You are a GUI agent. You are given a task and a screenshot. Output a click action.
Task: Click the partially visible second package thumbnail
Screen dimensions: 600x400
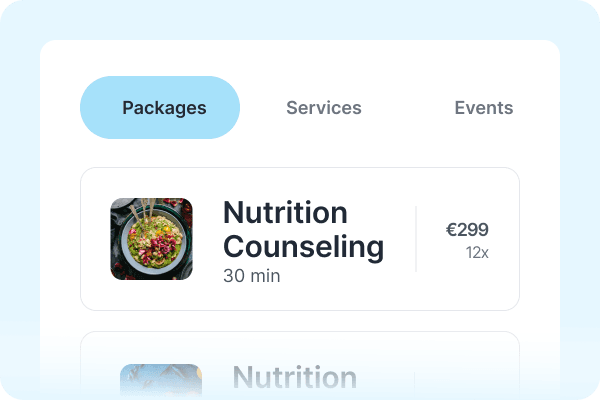point(160,379)
